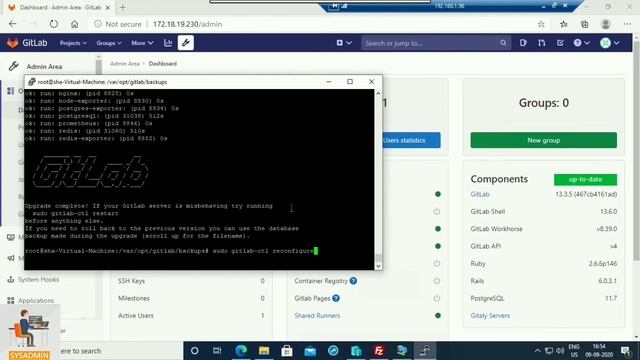
Task: Open File Explorer from the taskbar
Action: [264, 351]
